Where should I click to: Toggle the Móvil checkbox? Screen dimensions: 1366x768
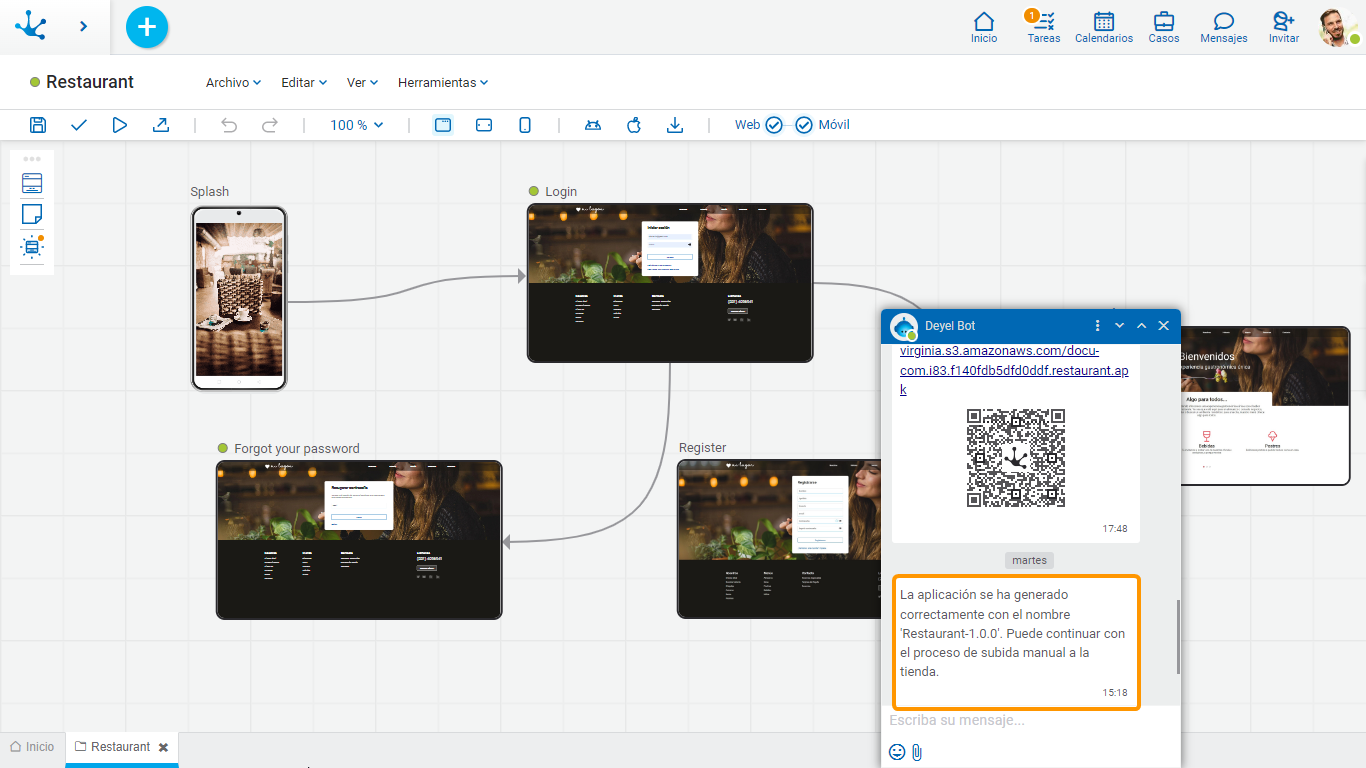coord(804,125)
